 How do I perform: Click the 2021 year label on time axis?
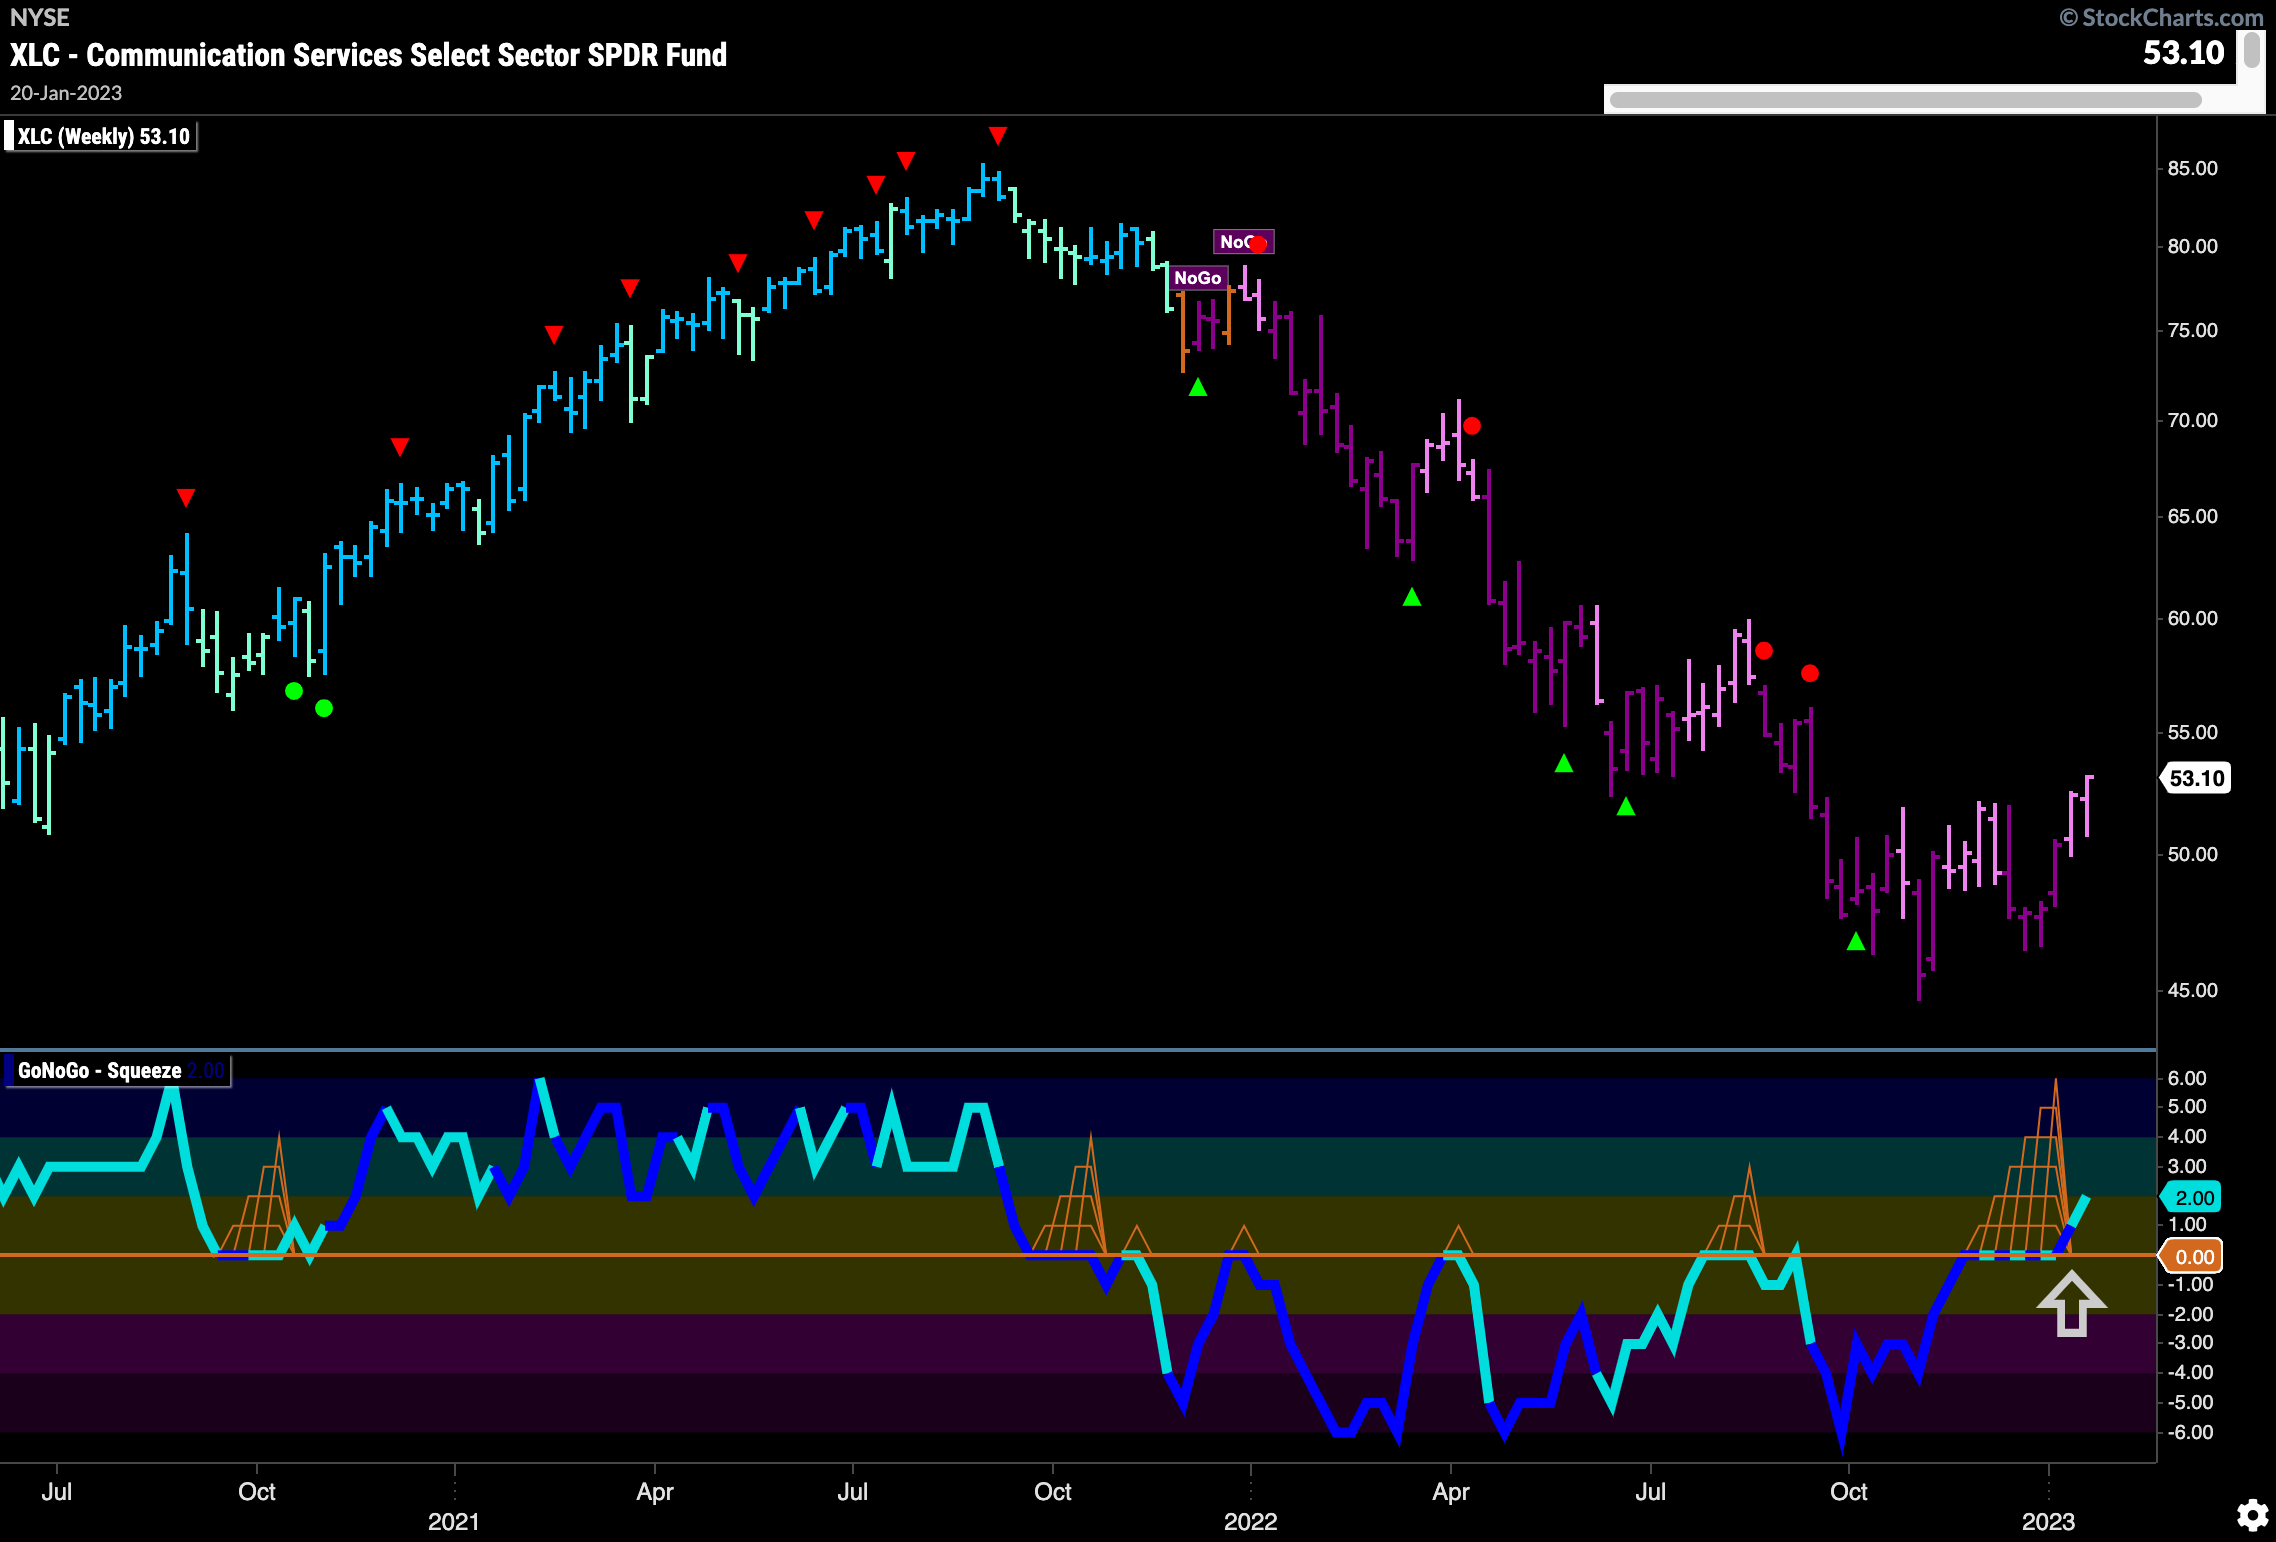click(453, 1521)
